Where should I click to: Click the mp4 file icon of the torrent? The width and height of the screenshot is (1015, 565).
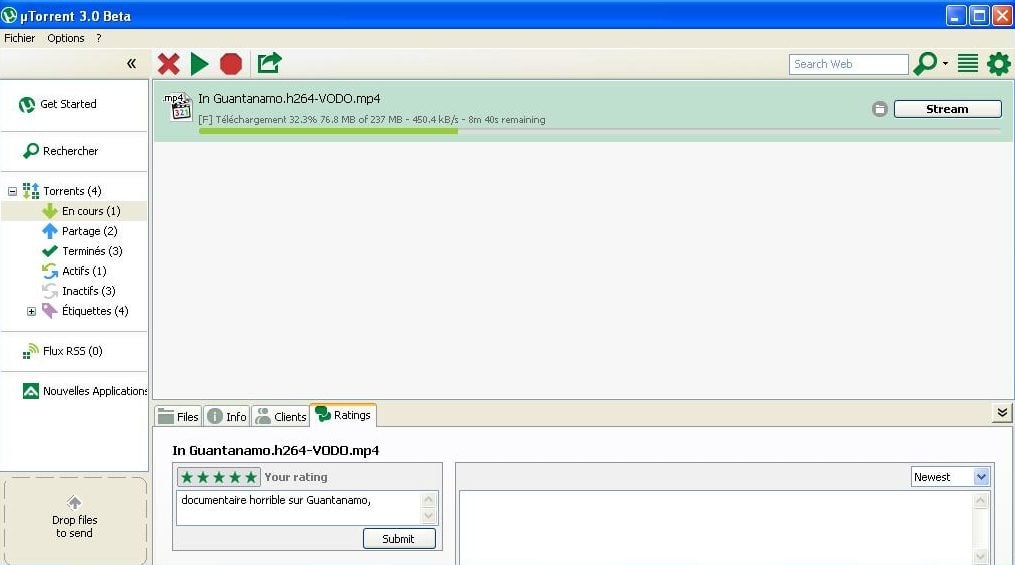178,107
